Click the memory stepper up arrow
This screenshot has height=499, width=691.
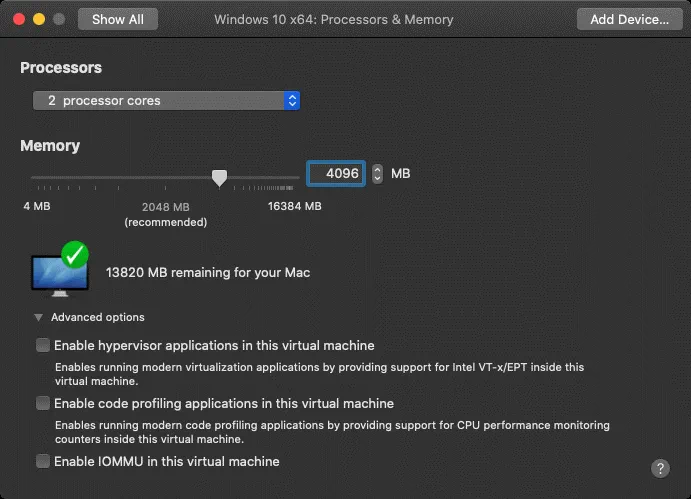click(377, 169)
